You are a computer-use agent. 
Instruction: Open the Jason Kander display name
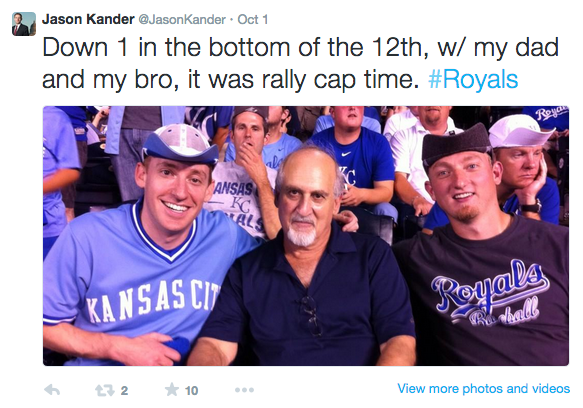point(88,19)
